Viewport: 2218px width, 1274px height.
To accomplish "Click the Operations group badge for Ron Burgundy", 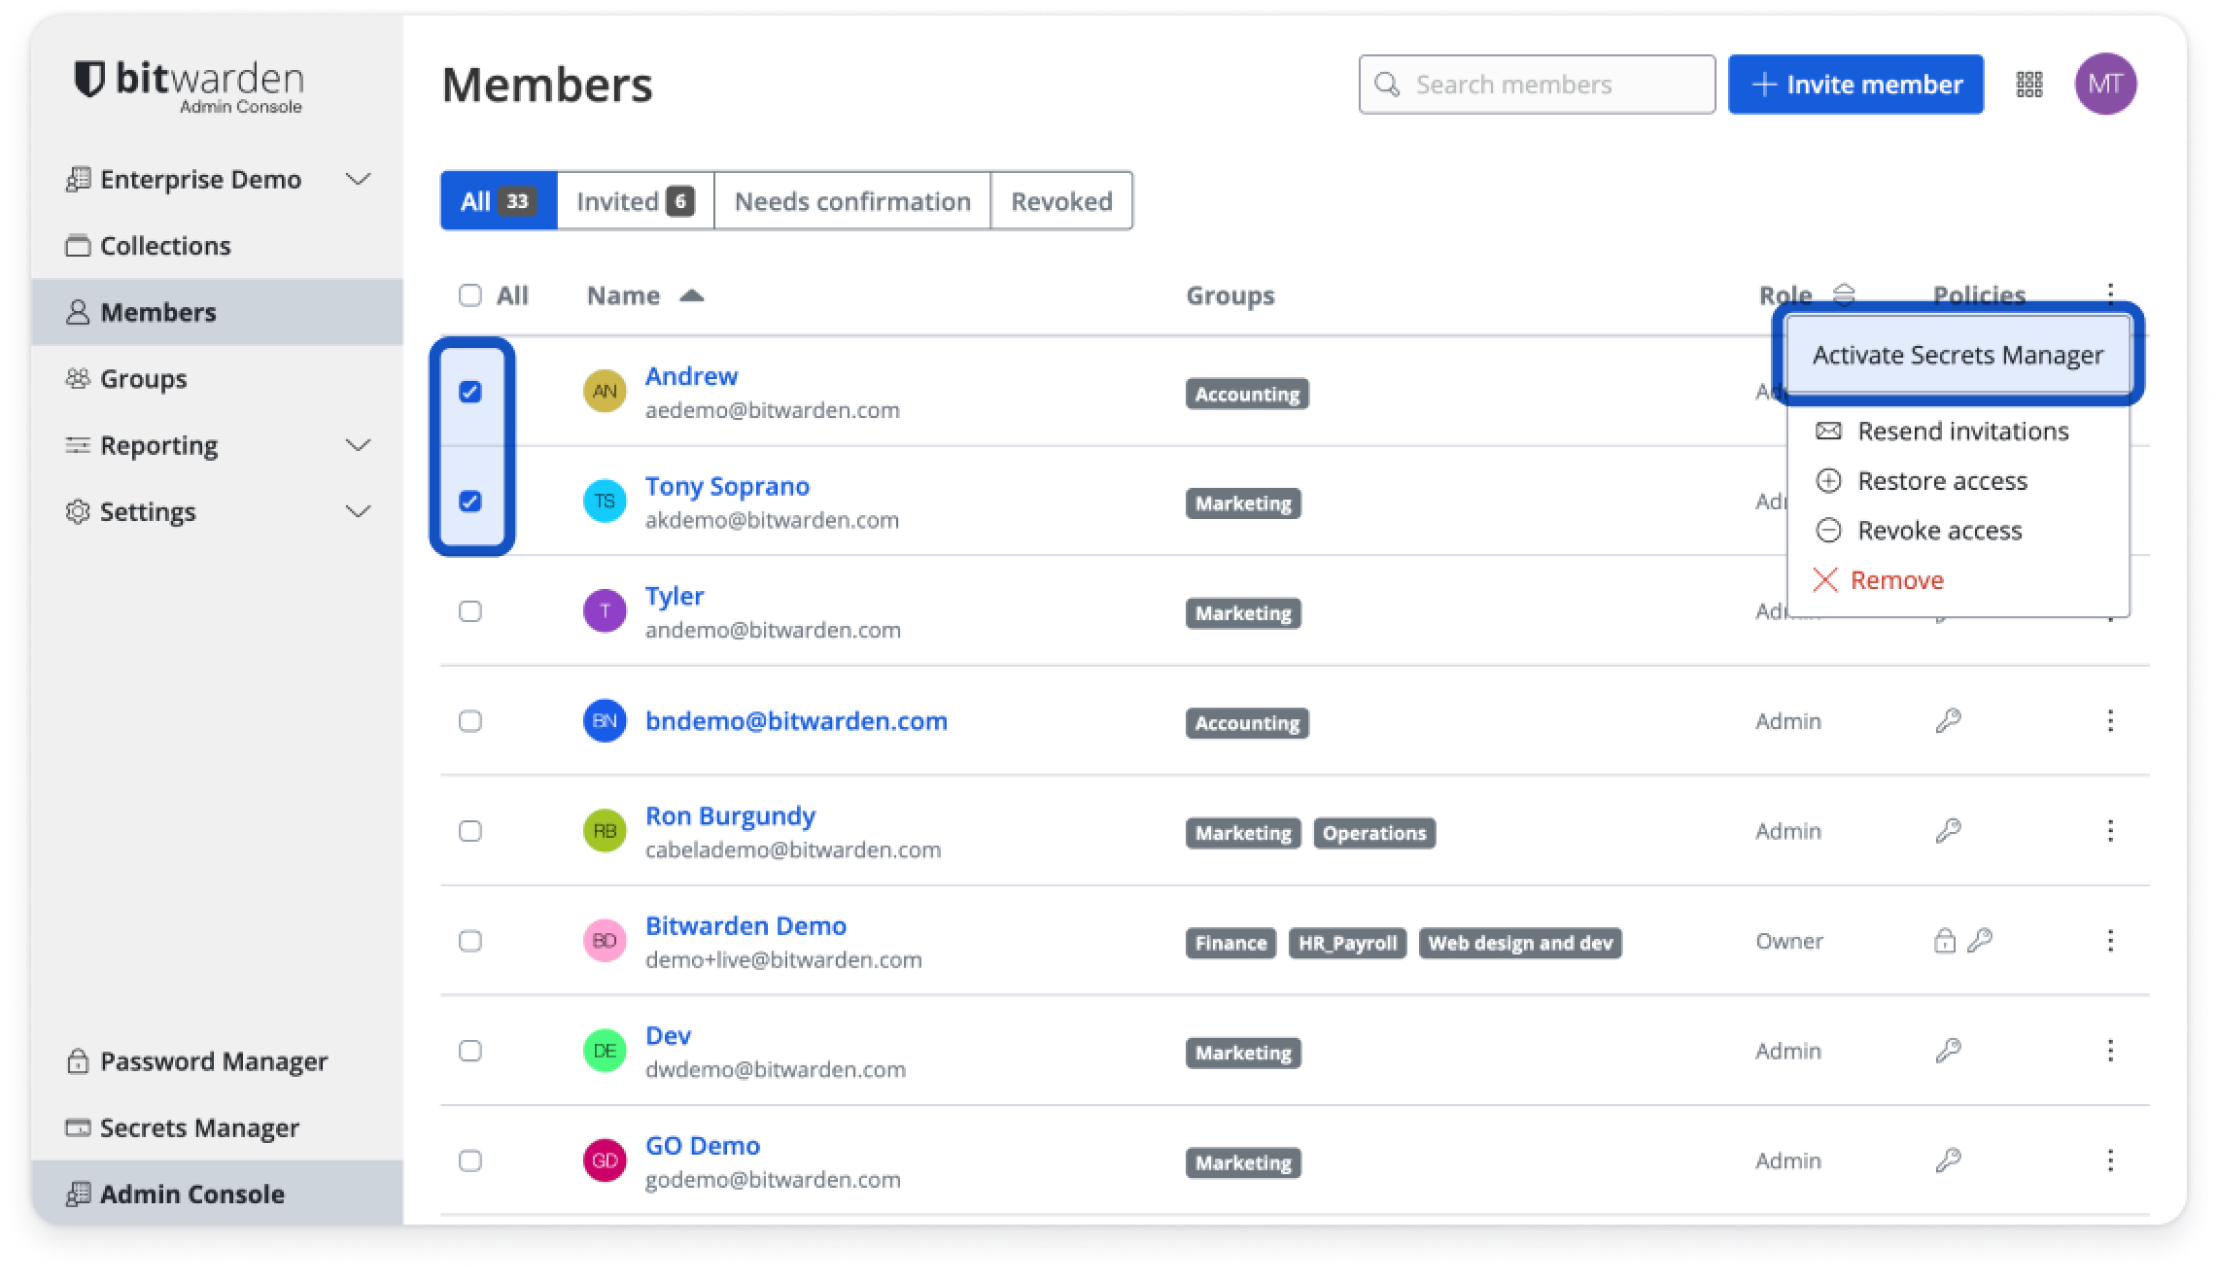I will coord(1374,833).
